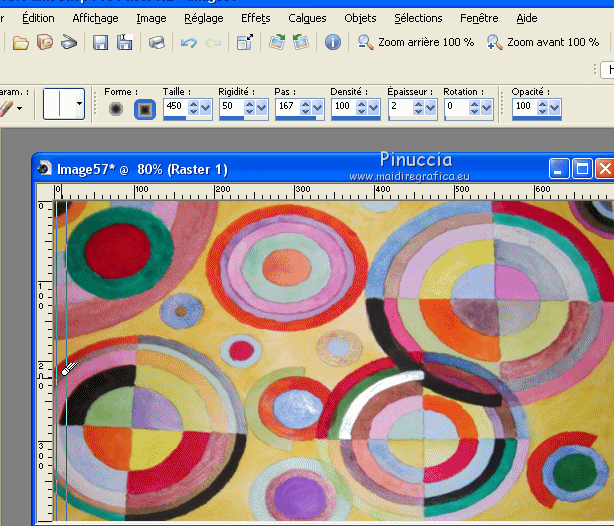Click the Save floppy disk icon

(101, 42)
